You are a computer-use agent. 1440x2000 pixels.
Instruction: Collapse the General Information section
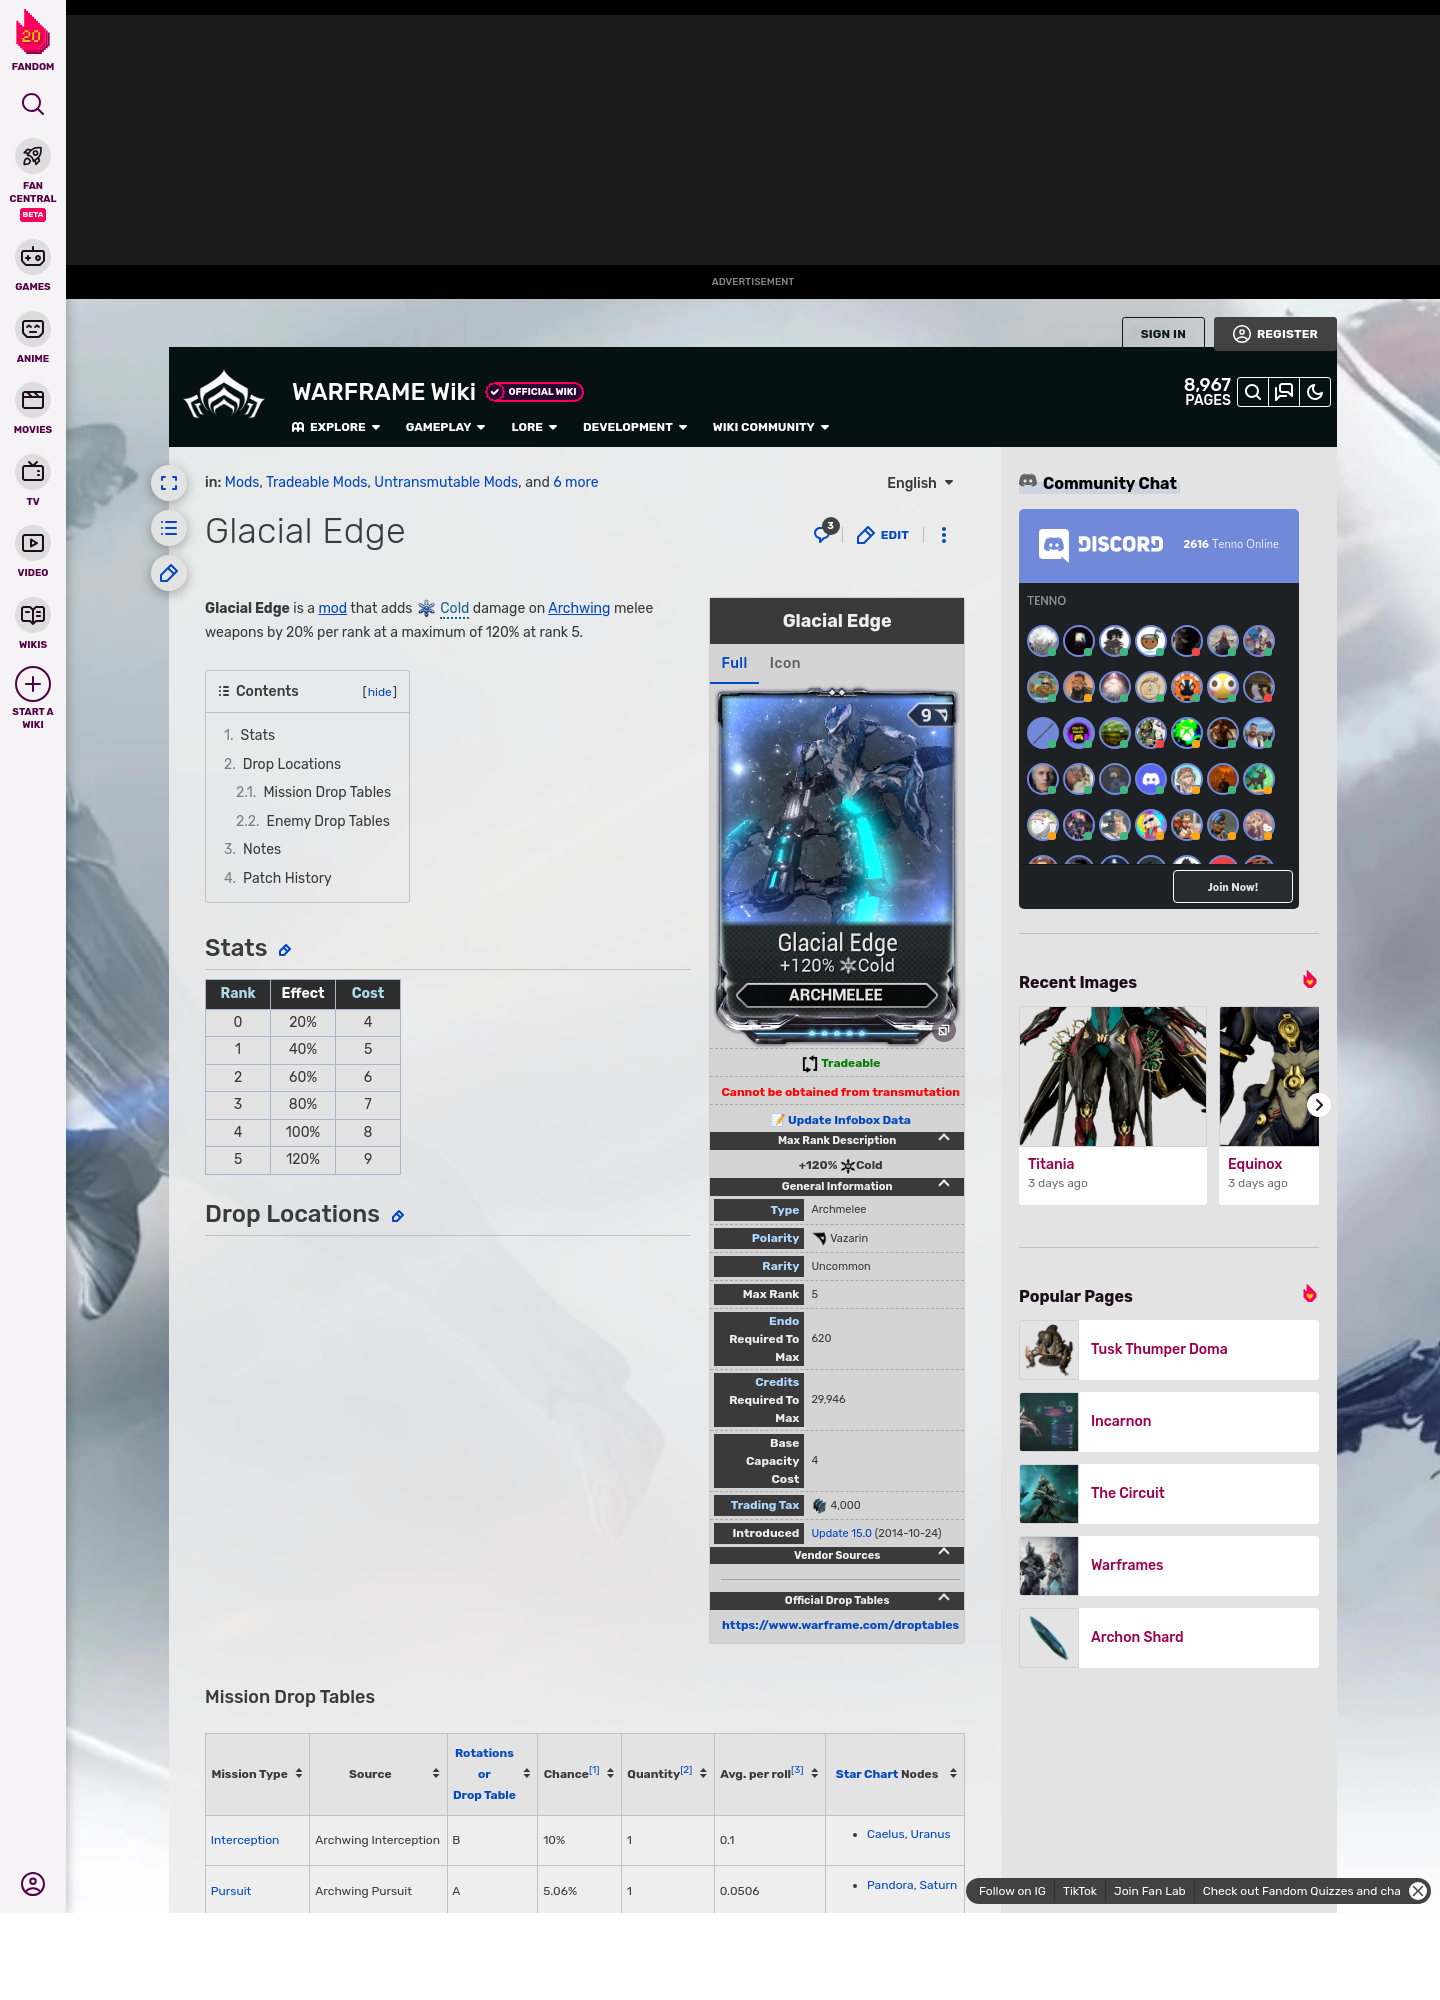(x=943, y=1185)
